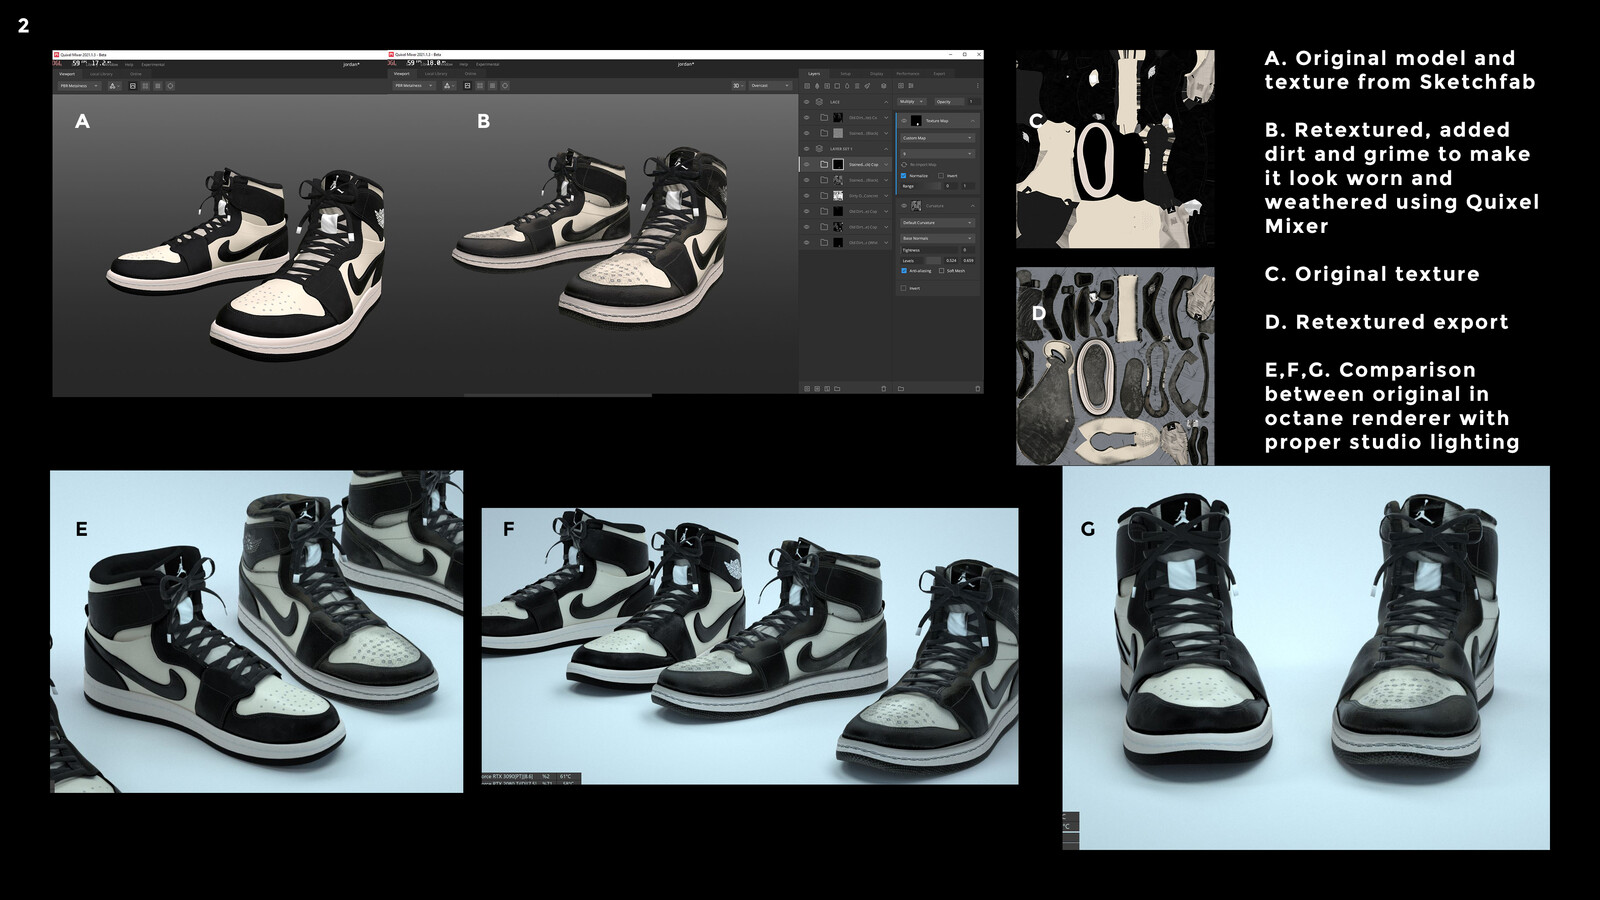Click the paint brush icon in layers toolbar

tap(867, 86)
